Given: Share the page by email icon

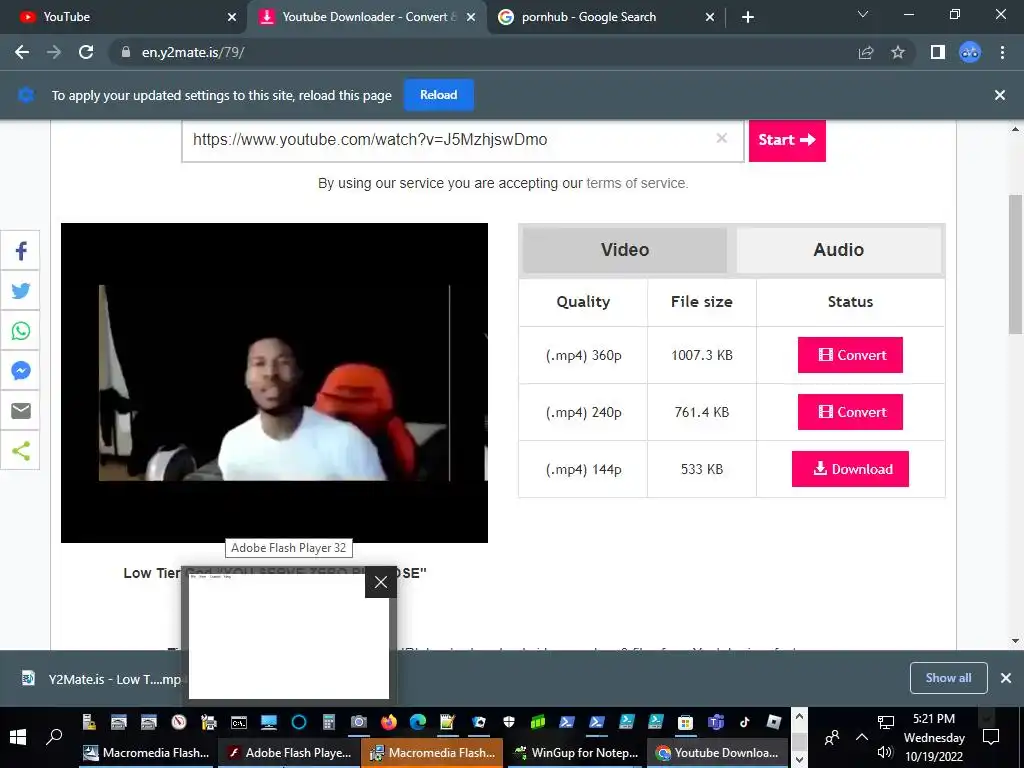Looking at the screenshot, I should (x=20, y=410).
